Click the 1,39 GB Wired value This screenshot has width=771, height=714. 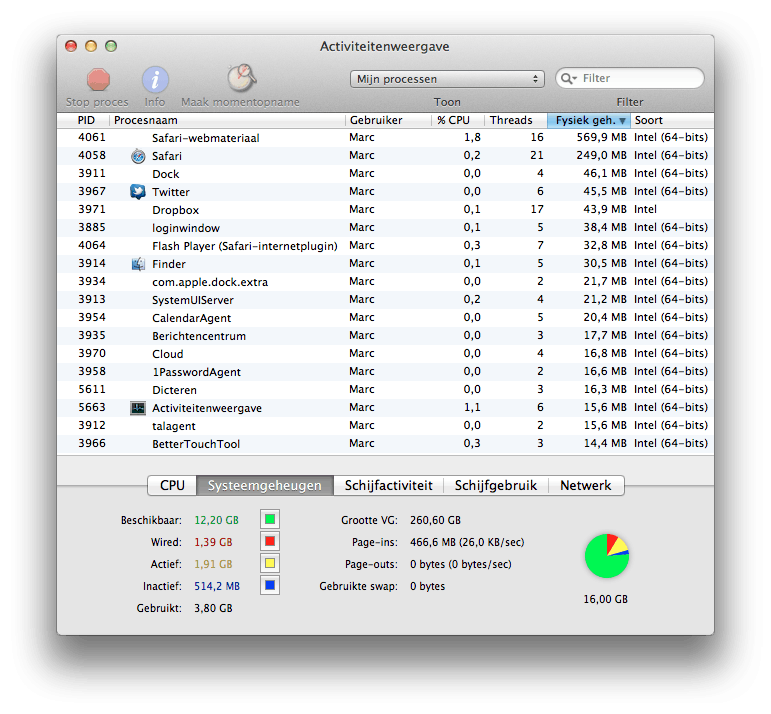[x=213, y=542]
